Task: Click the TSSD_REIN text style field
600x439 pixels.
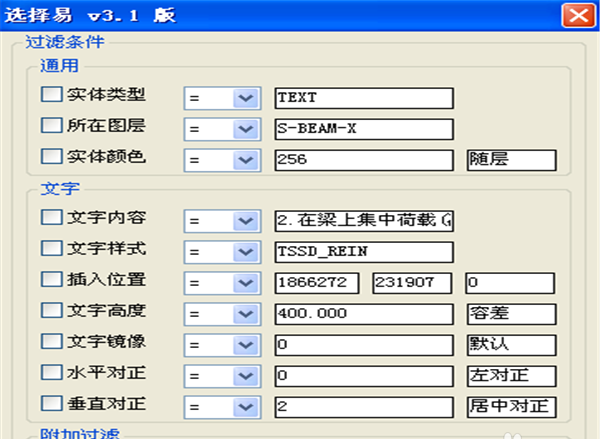Action: (x=364, y=251)
